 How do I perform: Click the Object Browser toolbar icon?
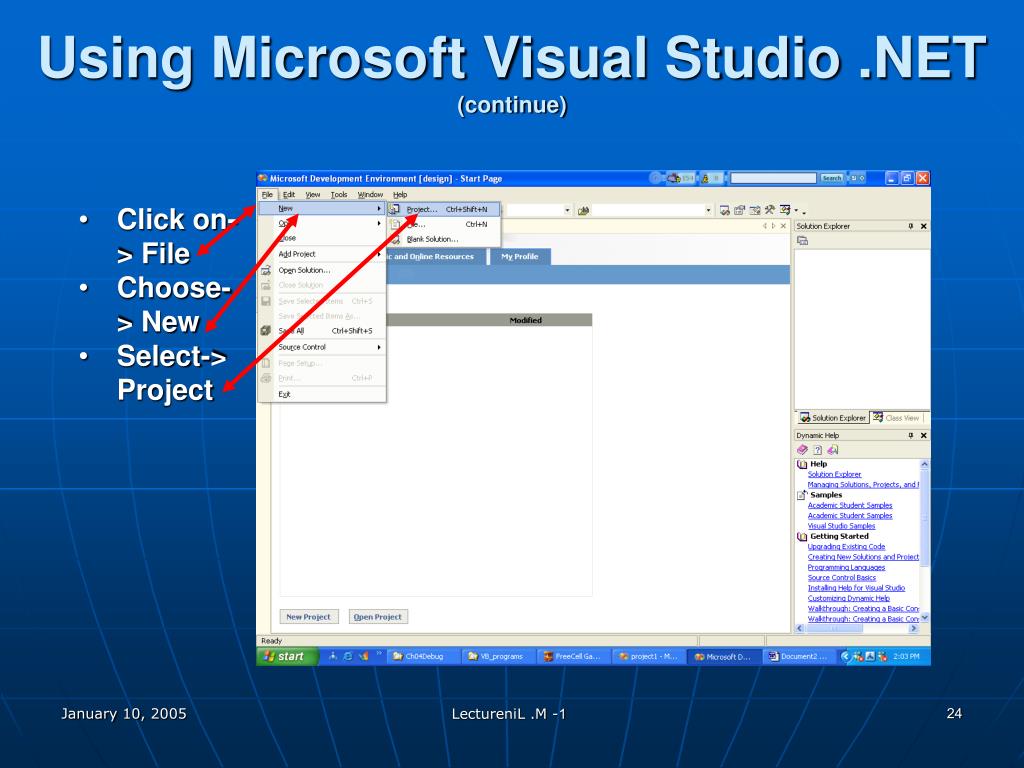(755, 210)
